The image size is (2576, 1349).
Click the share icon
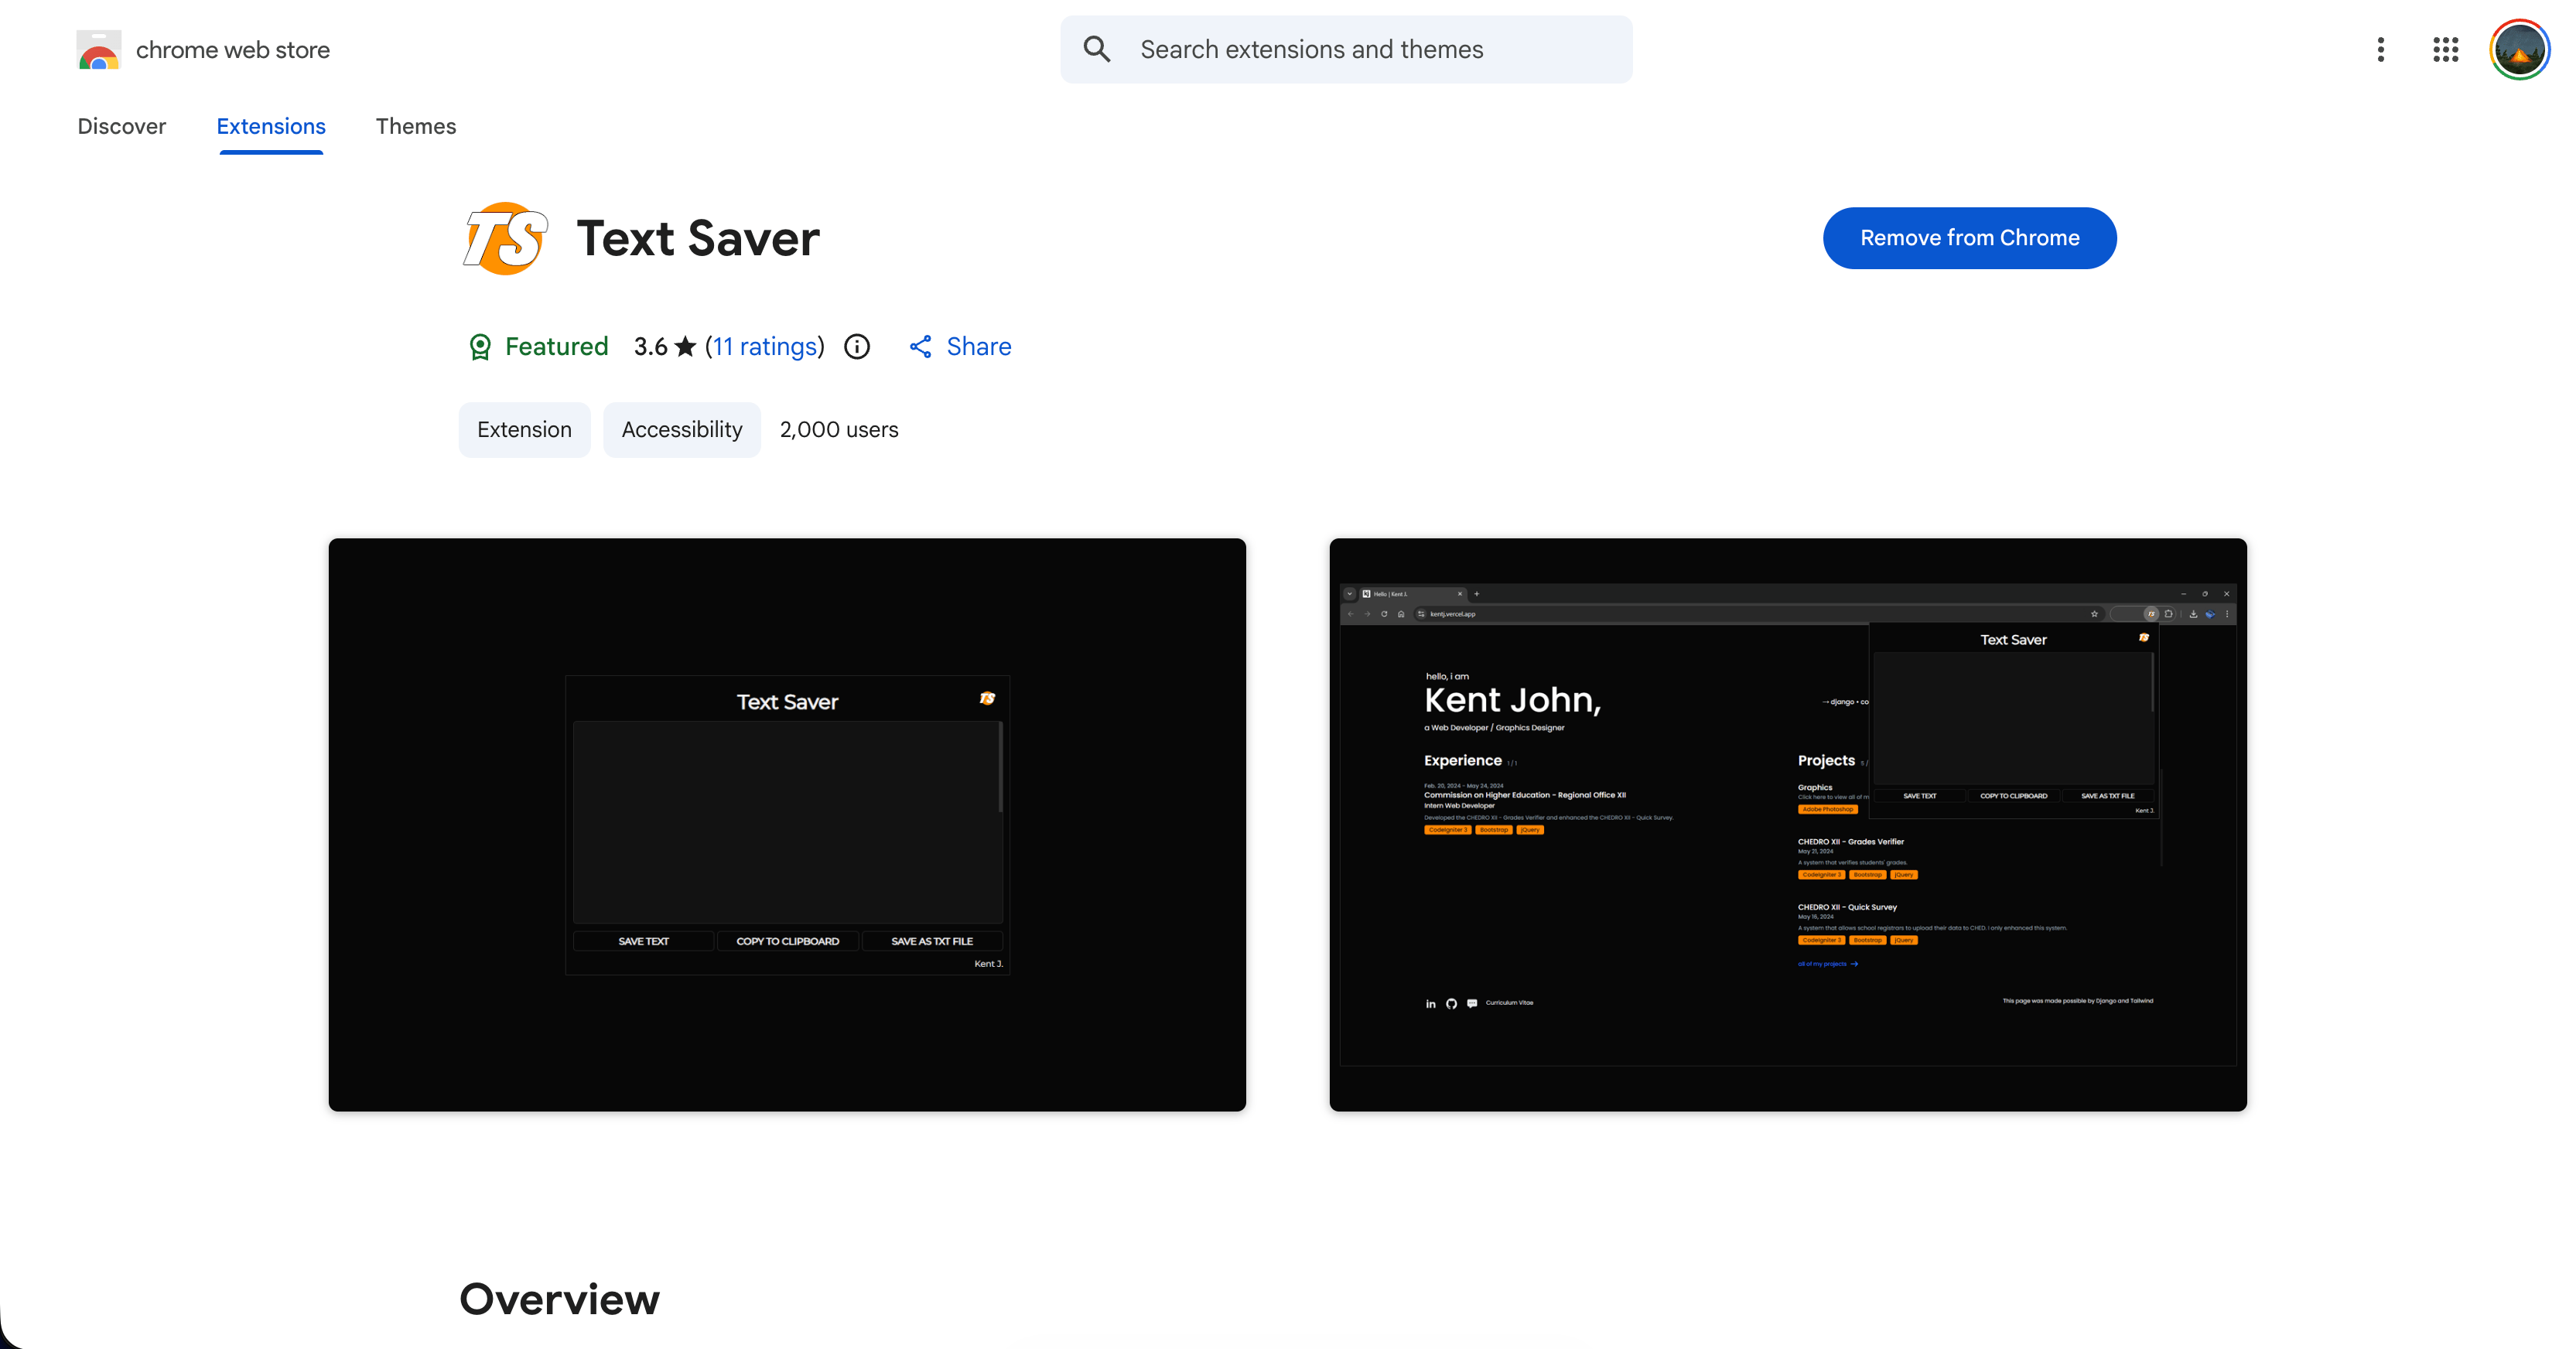coord(921,346)
